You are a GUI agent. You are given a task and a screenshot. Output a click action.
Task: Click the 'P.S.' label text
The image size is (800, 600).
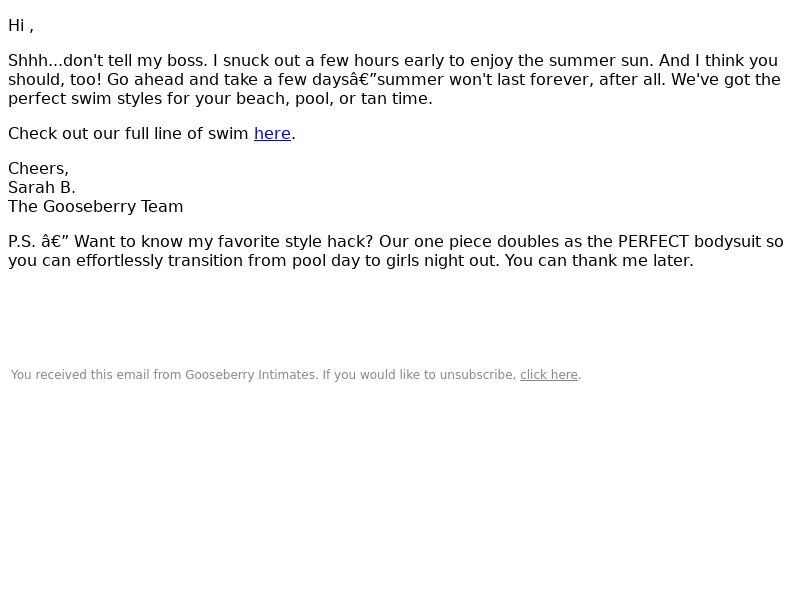pos(22,242)
